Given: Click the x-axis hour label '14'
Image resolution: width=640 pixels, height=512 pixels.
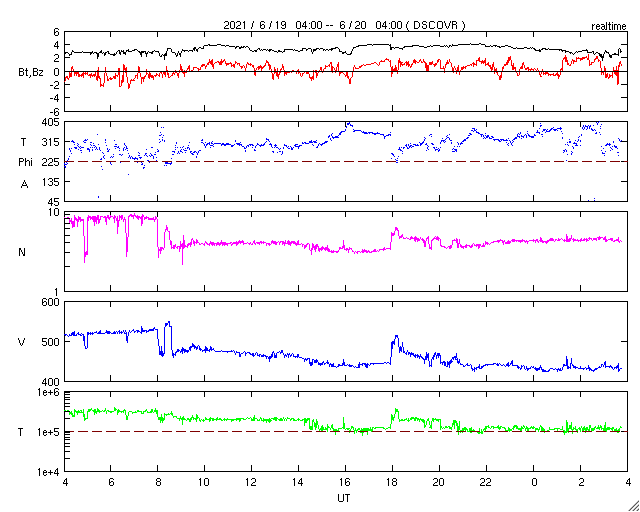Looking at the screenshot, I should tap(298, 483).
